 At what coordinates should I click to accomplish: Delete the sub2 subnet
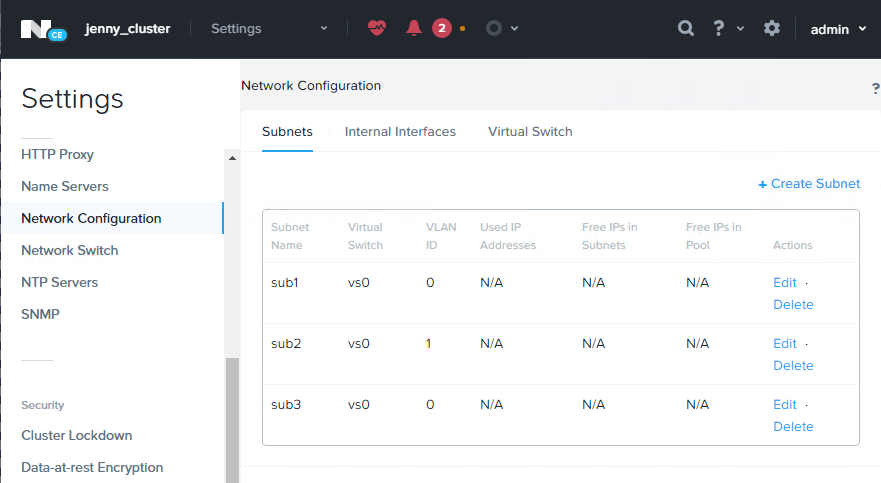tap(793, 366)
